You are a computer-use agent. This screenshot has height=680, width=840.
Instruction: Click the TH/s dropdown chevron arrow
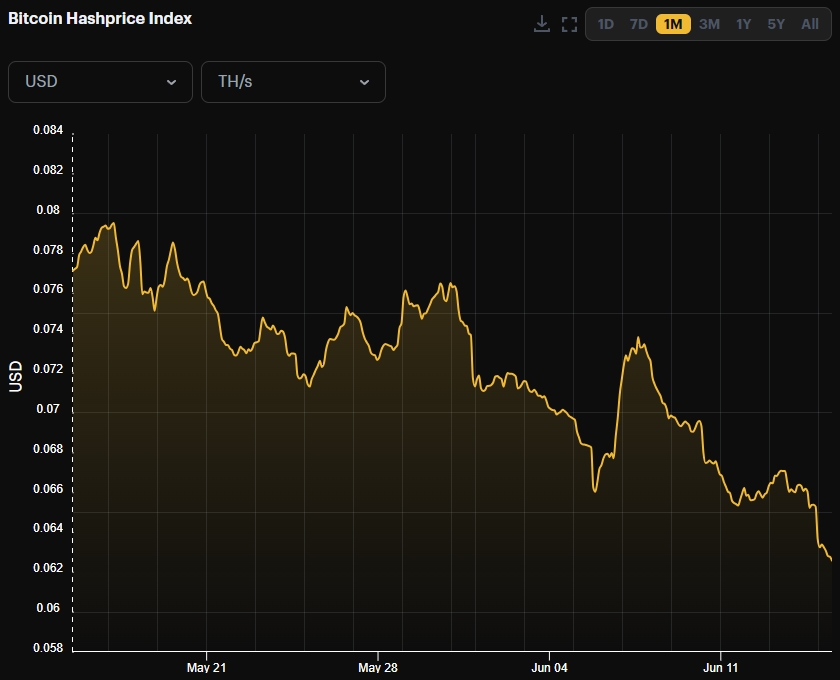[x=364, y=82]
